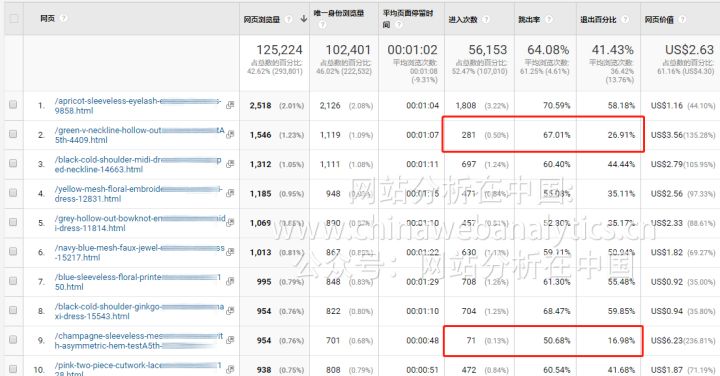Check the box for row 2 green-v-neckline
The image size is (720, 376).
click(13, 134)
